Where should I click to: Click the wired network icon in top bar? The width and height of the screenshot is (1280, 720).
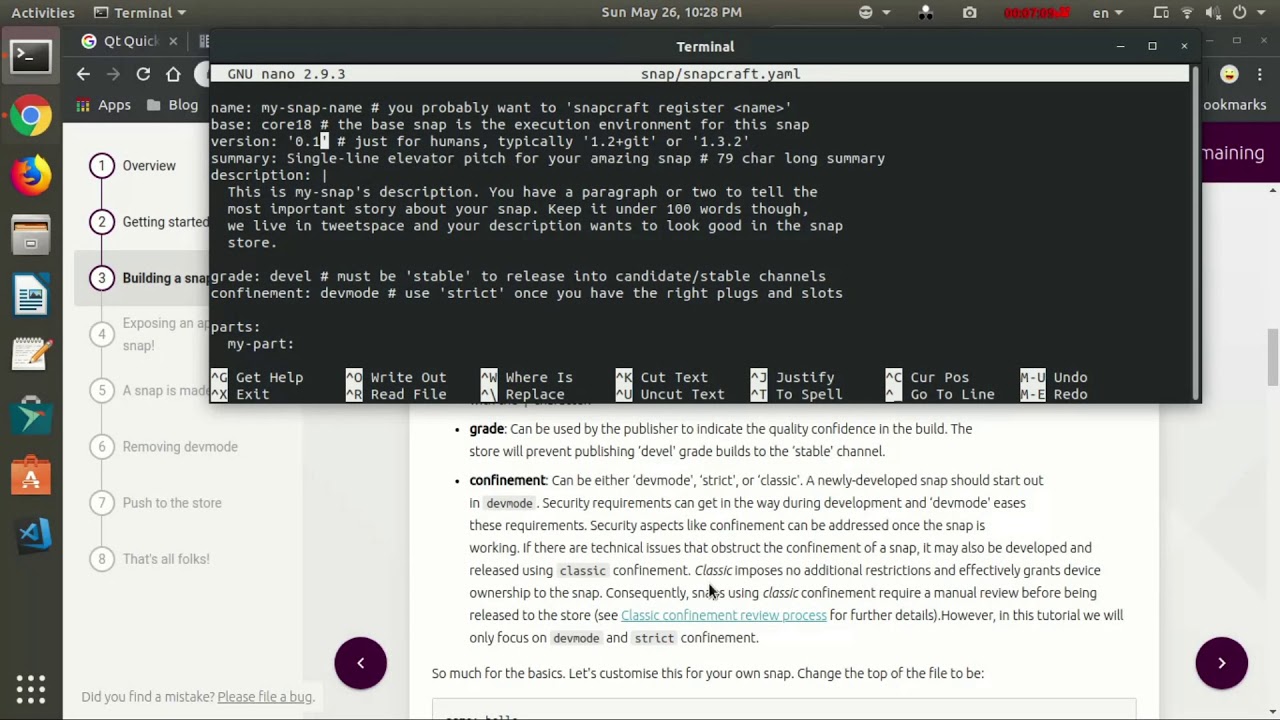coord(1161,12)
